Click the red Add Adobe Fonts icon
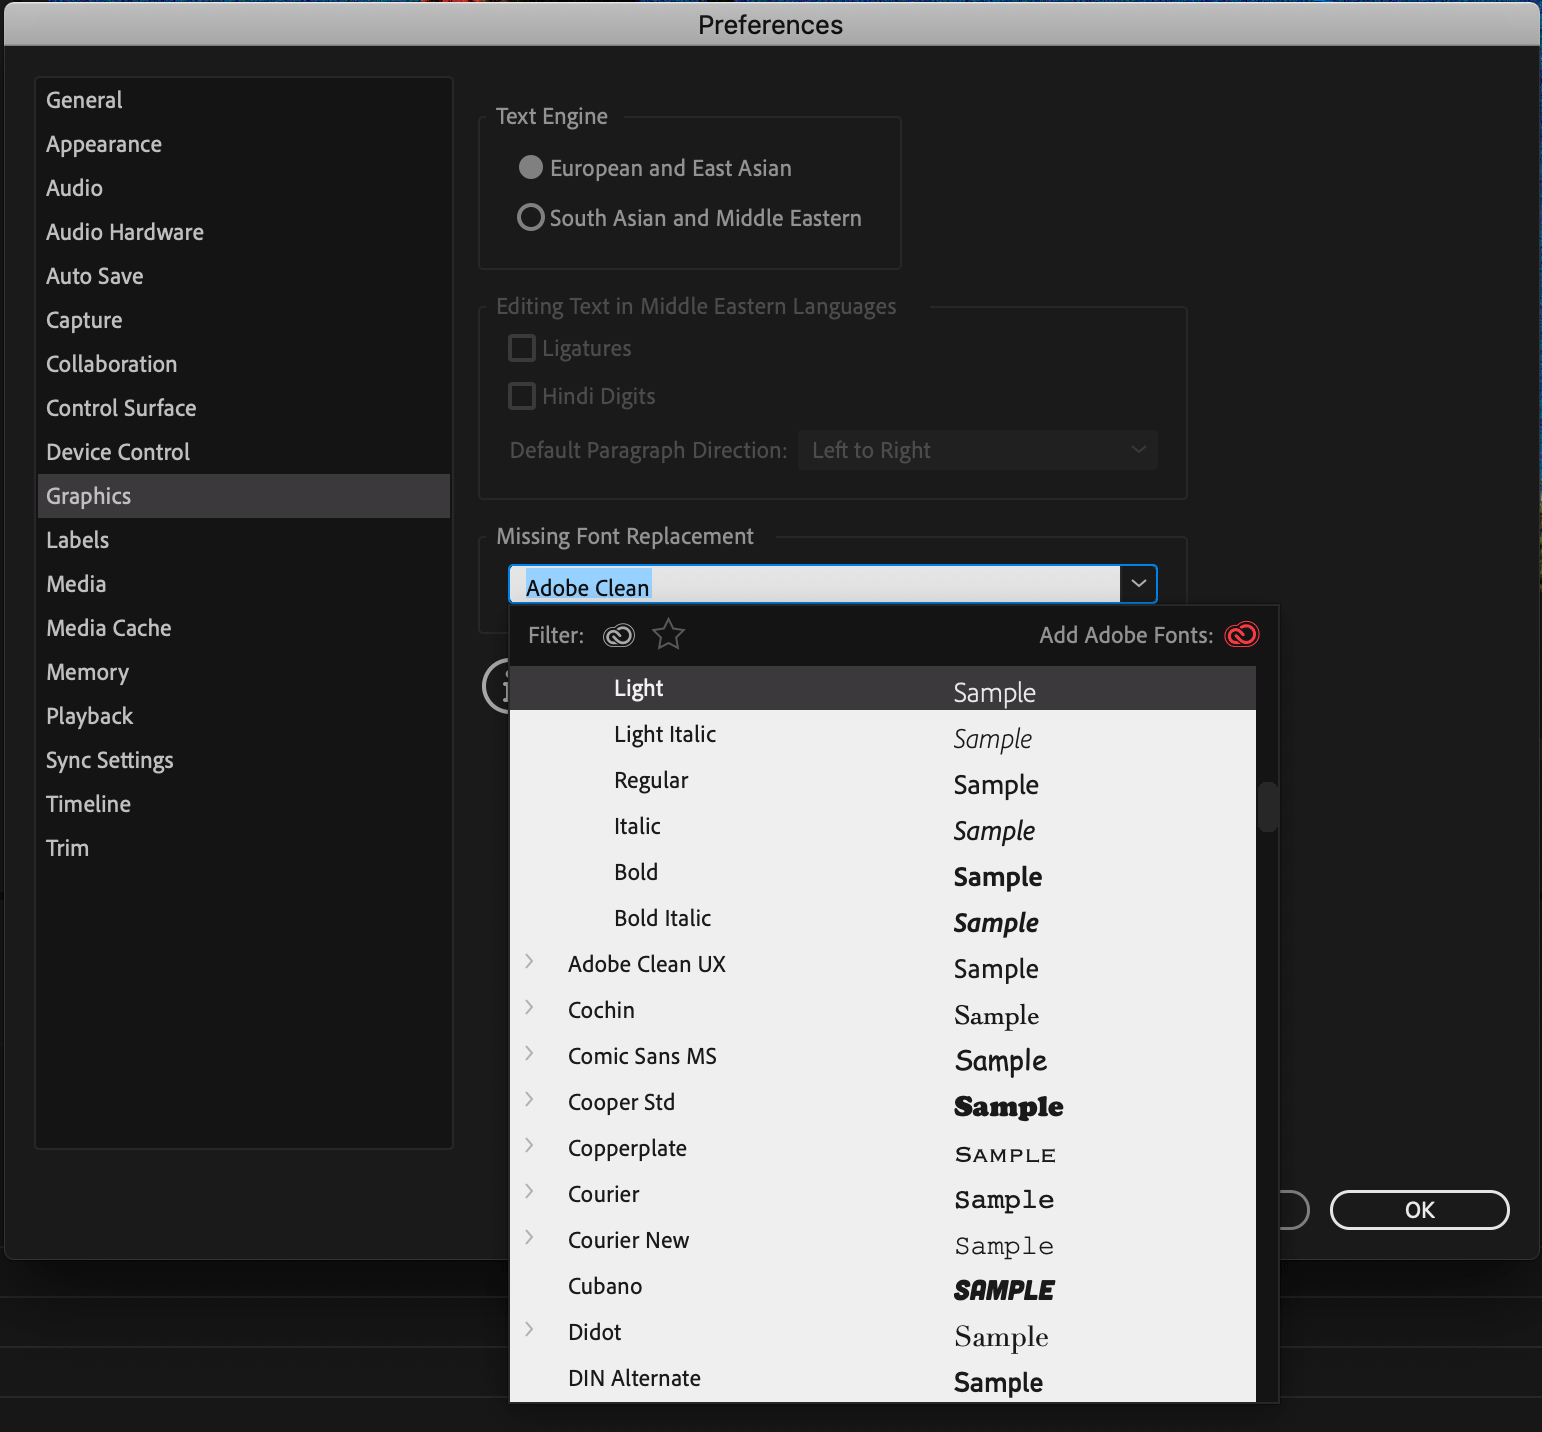The width and height of the screenshot is (1542, 1432). tap(1242, 635)
